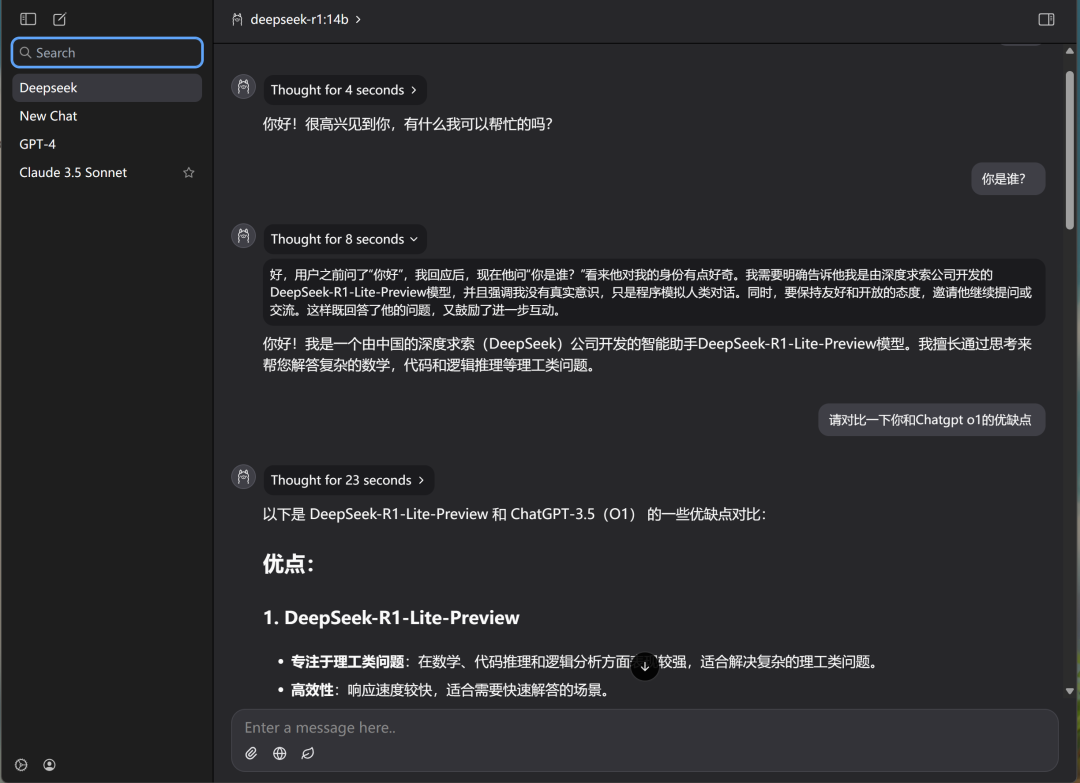Screen dimensions: 1080x783
Task: Click the 优点: heading
Action: point(289,564)
